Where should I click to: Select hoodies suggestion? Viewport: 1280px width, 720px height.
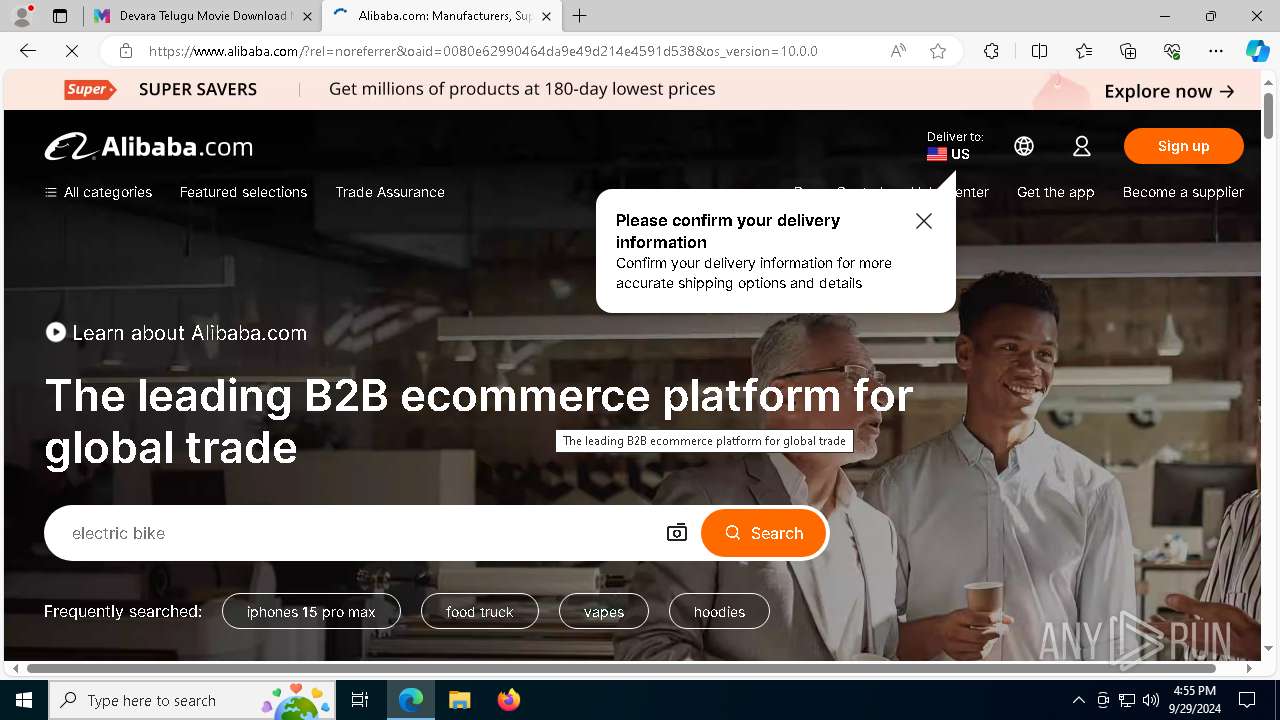click(719, 611)
